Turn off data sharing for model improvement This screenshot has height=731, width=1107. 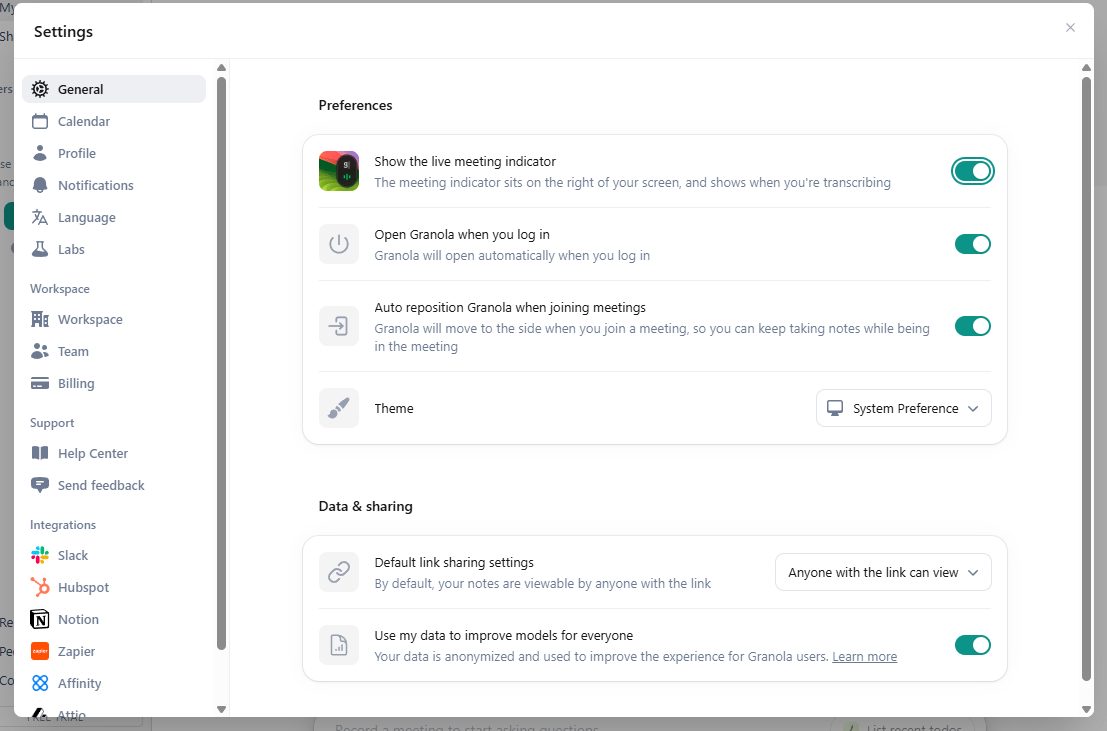[972, 645]
